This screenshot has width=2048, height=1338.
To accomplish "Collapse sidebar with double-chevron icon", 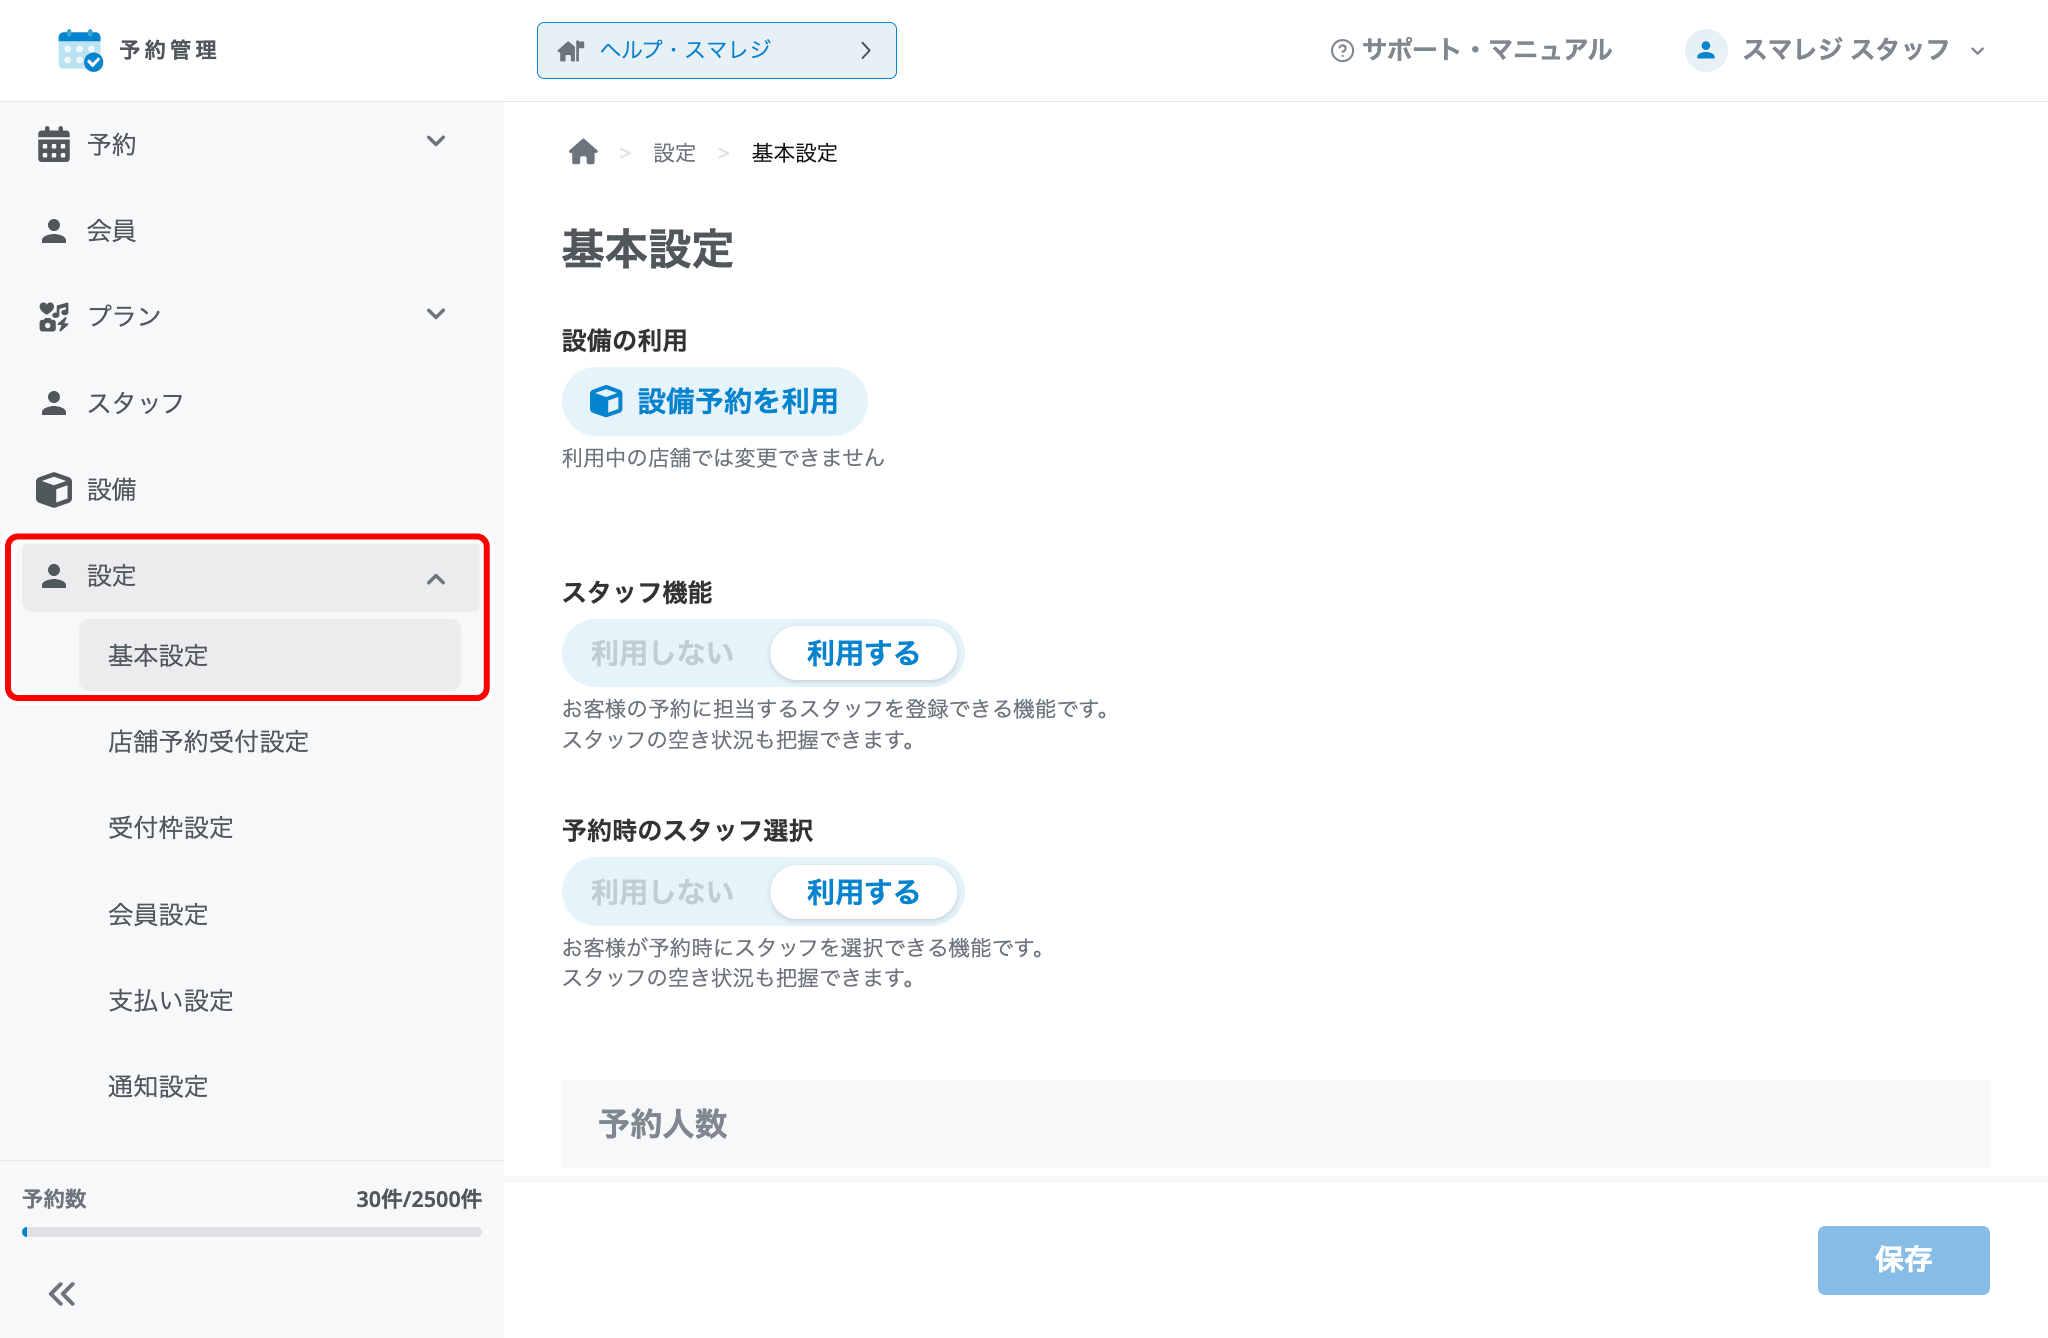I will [62, 1294].
